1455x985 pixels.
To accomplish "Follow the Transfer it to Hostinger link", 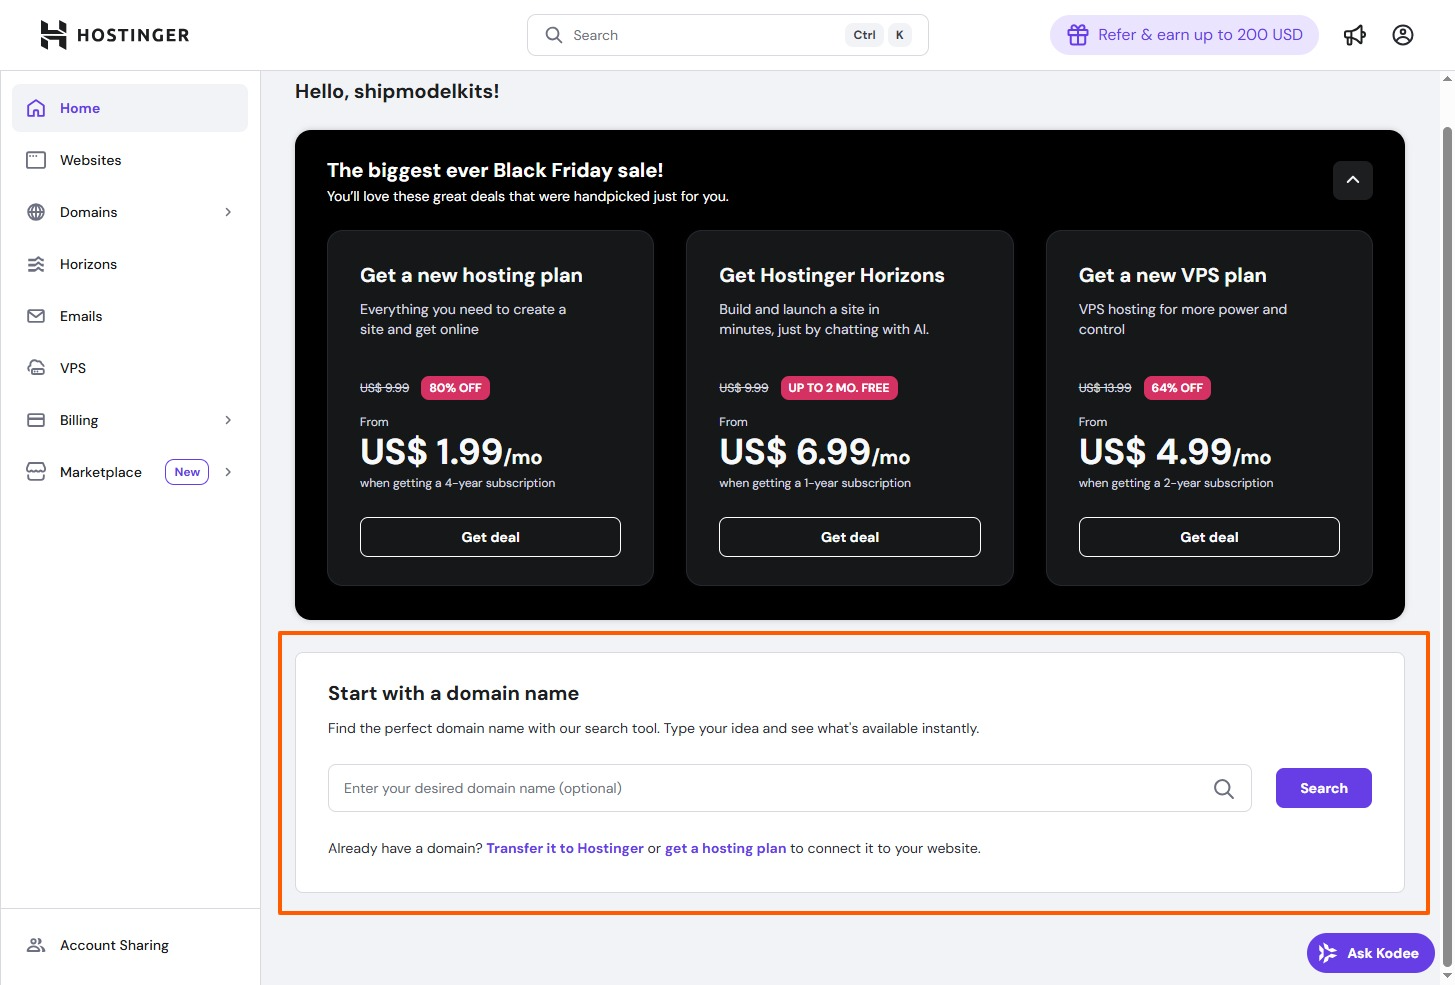I will click(x=565, y=849).
